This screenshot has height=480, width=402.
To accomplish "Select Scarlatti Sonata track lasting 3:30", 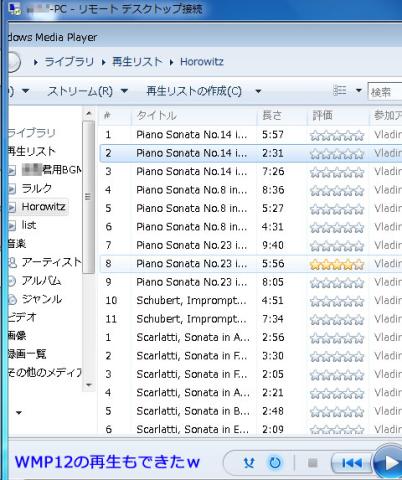I will tap(251, 356).
